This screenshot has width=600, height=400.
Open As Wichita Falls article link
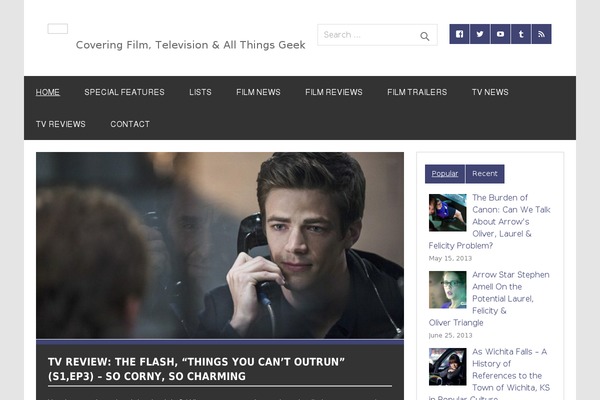pyautogui.click(x=489, y=373)
